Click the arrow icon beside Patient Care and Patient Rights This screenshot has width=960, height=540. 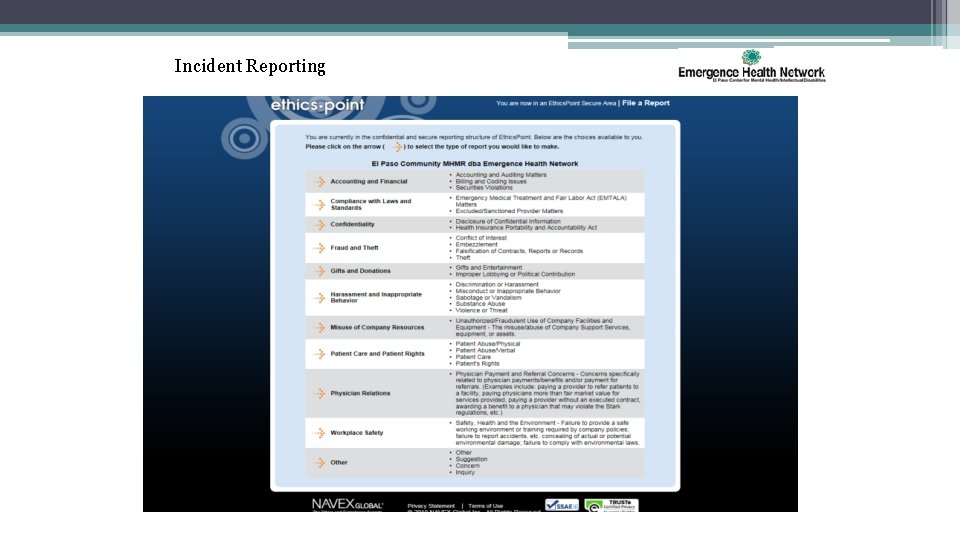(x=320, y=354)
